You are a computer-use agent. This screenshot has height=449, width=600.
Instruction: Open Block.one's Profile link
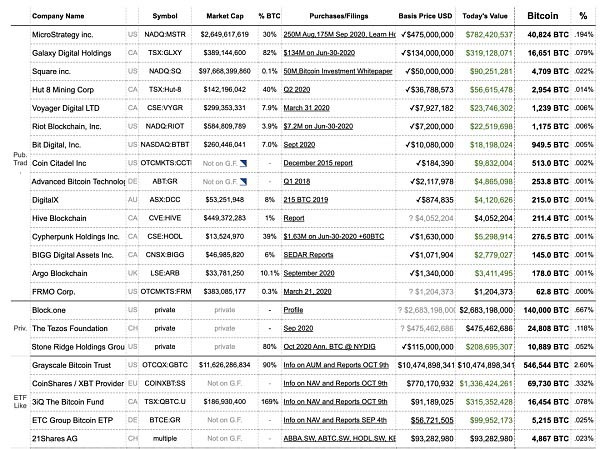293,310
